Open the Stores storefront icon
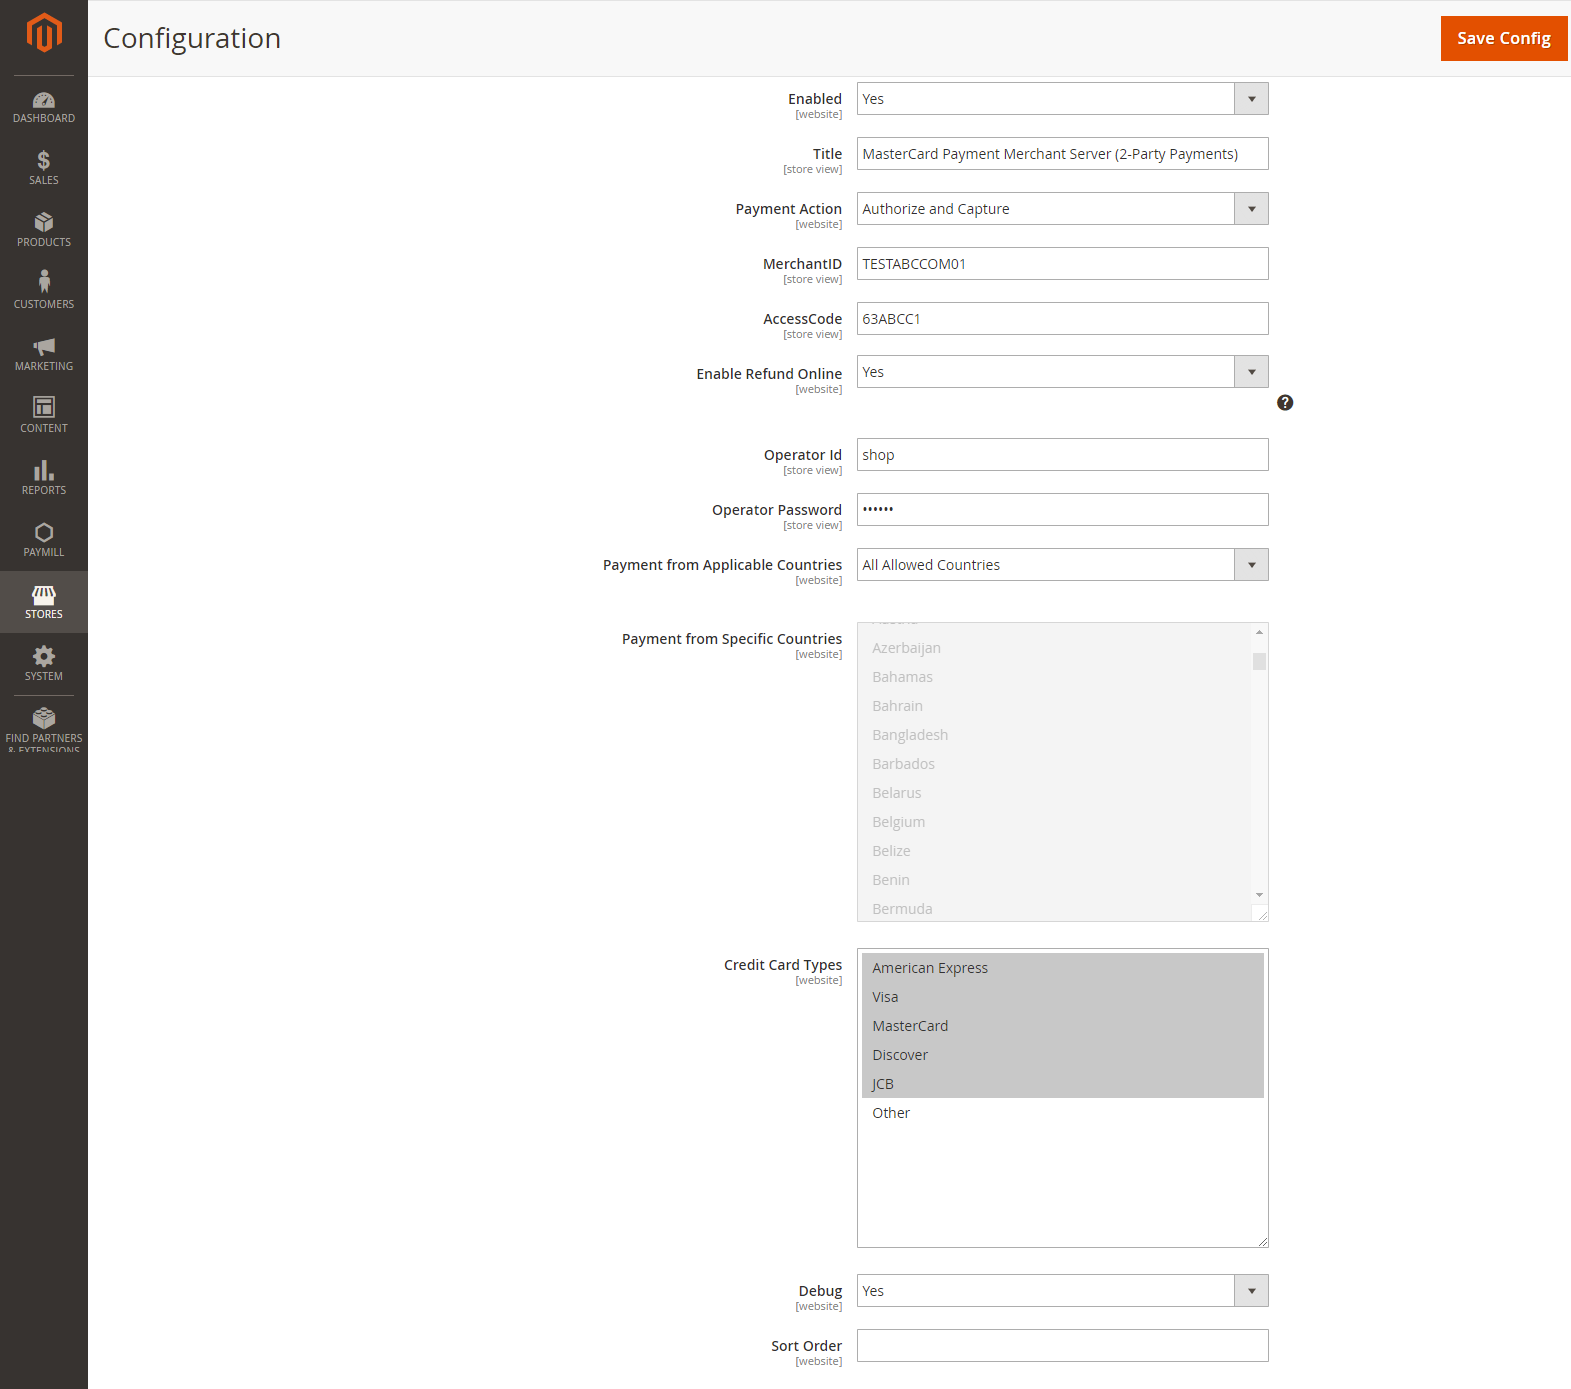1571x1389 pixels. point(44,595)
